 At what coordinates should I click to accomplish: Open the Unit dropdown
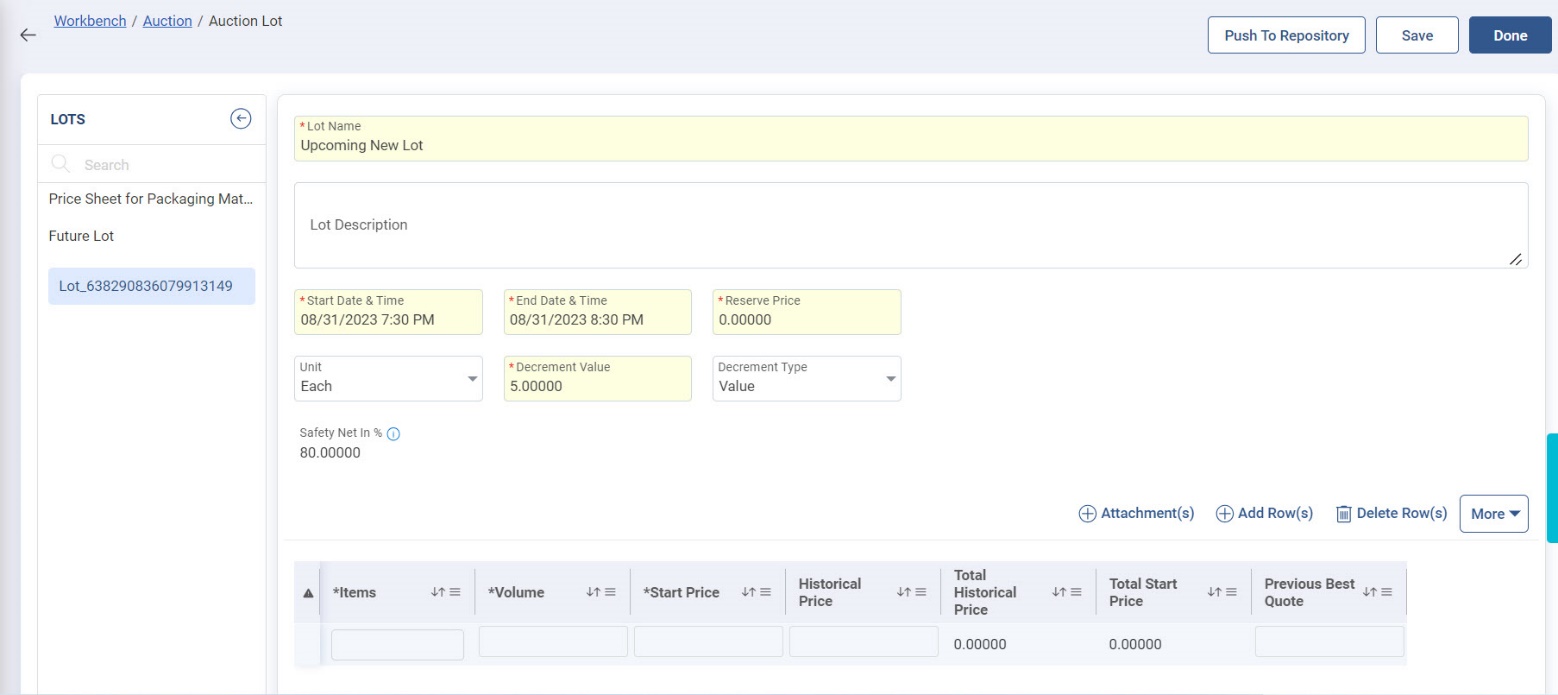(x=472, y=380)
